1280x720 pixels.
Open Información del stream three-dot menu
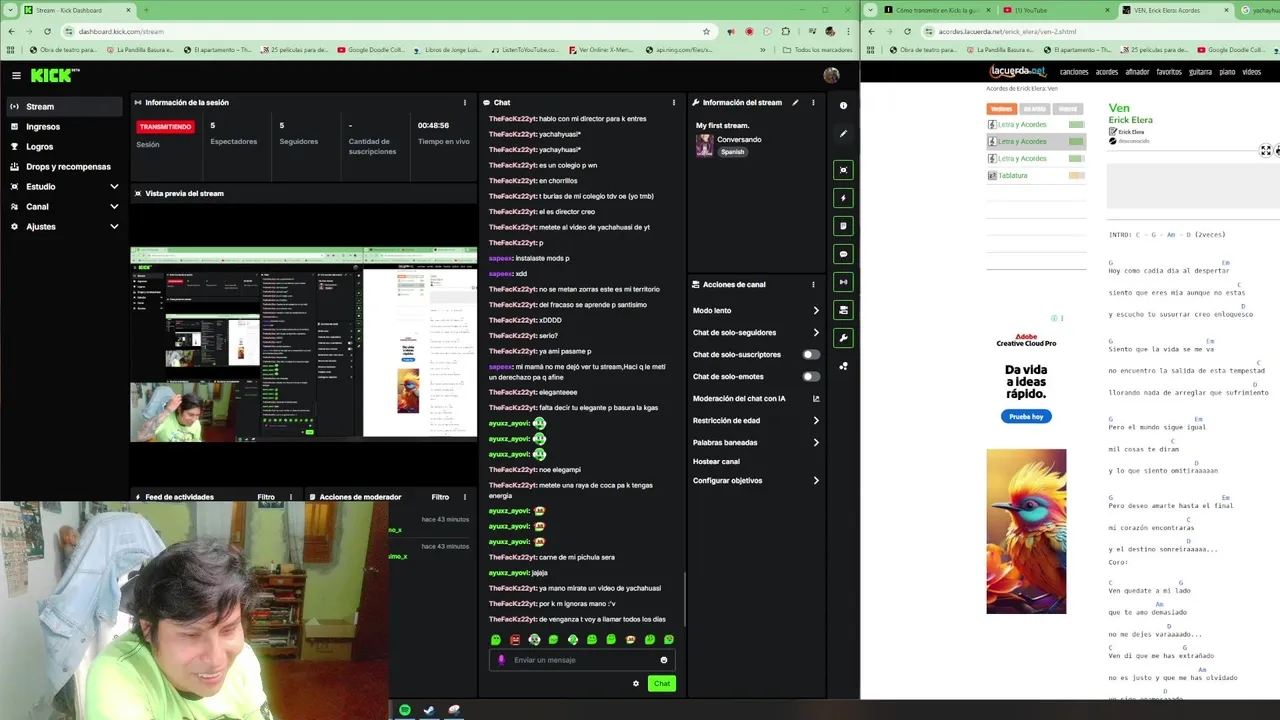[x=813, y=102]
